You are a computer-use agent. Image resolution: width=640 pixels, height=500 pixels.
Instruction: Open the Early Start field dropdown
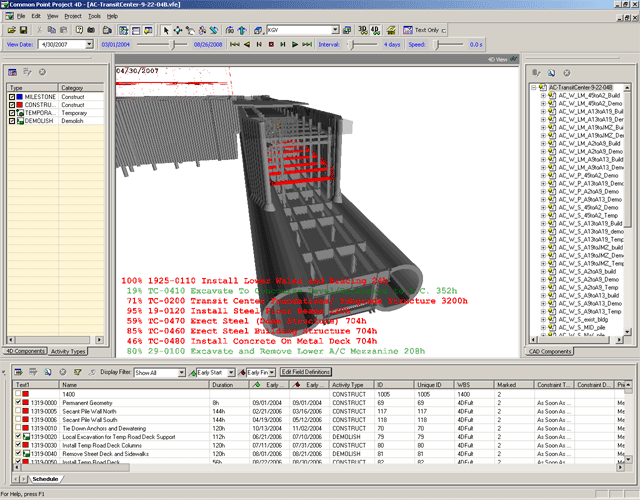pos(231,372)
